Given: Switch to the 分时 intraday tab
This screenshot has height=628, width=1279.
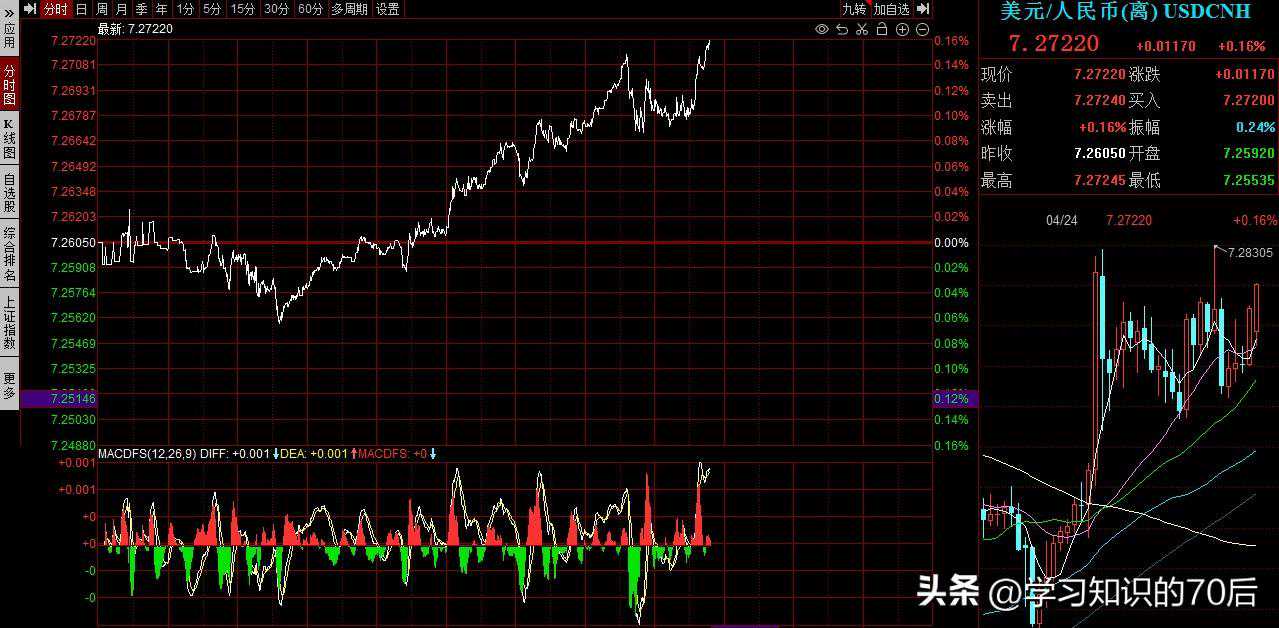Looking at the screenshot, I should [55, 9].
